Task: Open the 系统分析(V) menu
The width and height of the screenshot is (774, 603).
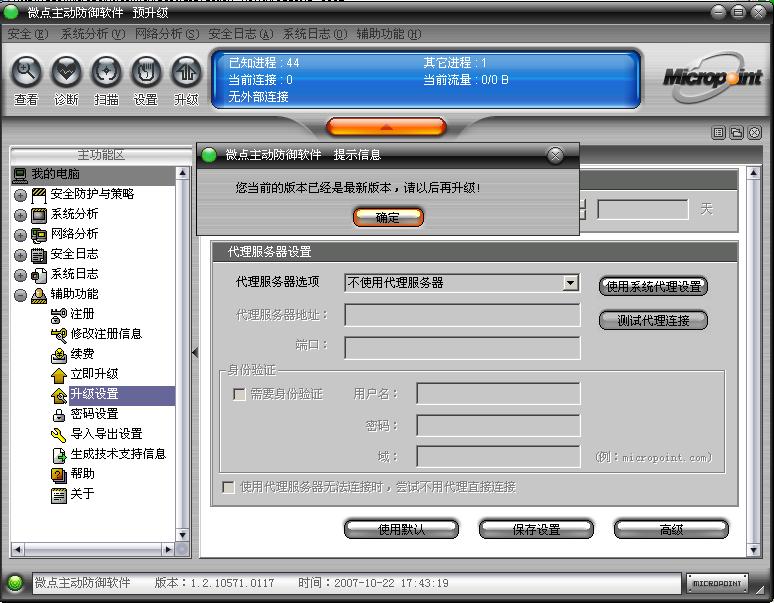Action: [x=93, y=34]
